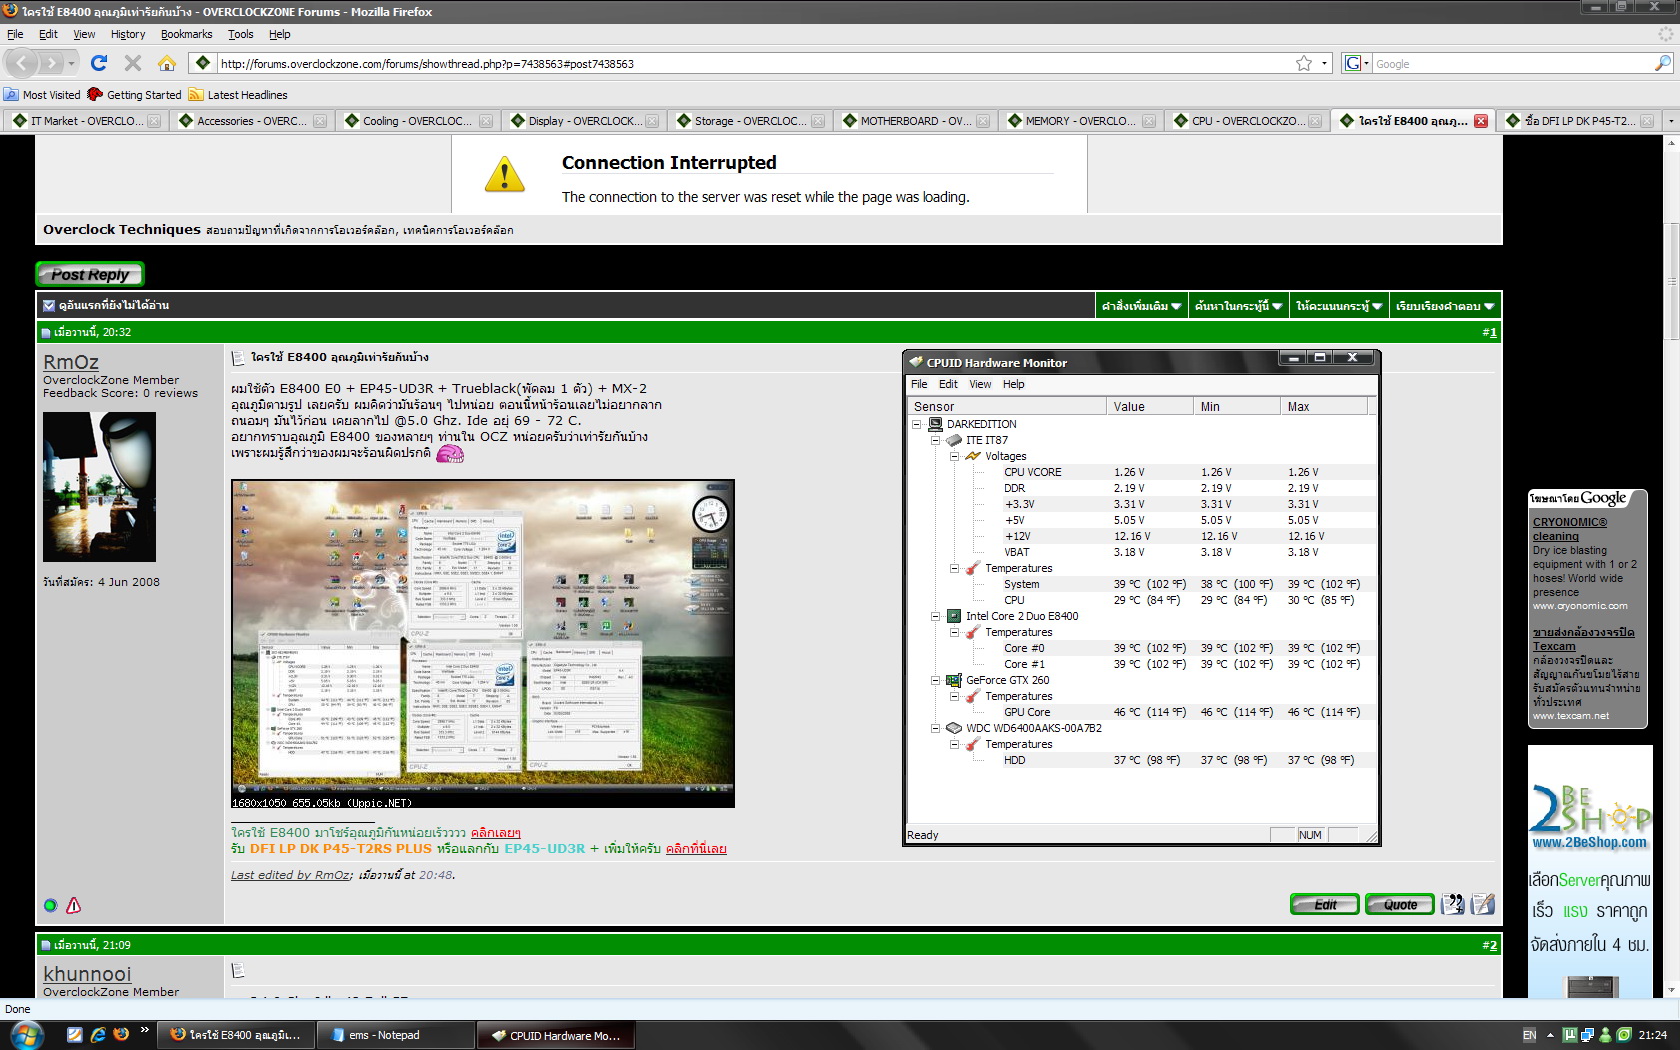Collapse the Intel Core 2 Duo E8400 node
This screenshot has height=1050, width=1680.
click(x=935, y=616)
